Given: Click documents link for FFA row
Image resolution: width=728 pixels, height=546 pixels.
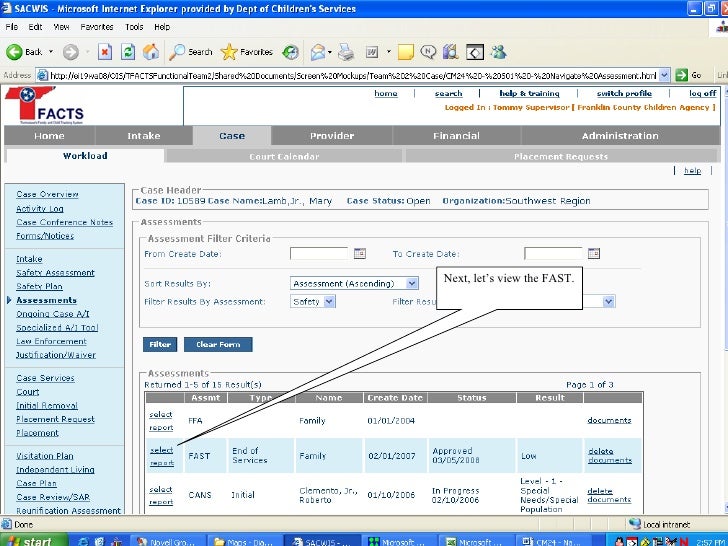Looking at the screenshot, I should point(609,420).
